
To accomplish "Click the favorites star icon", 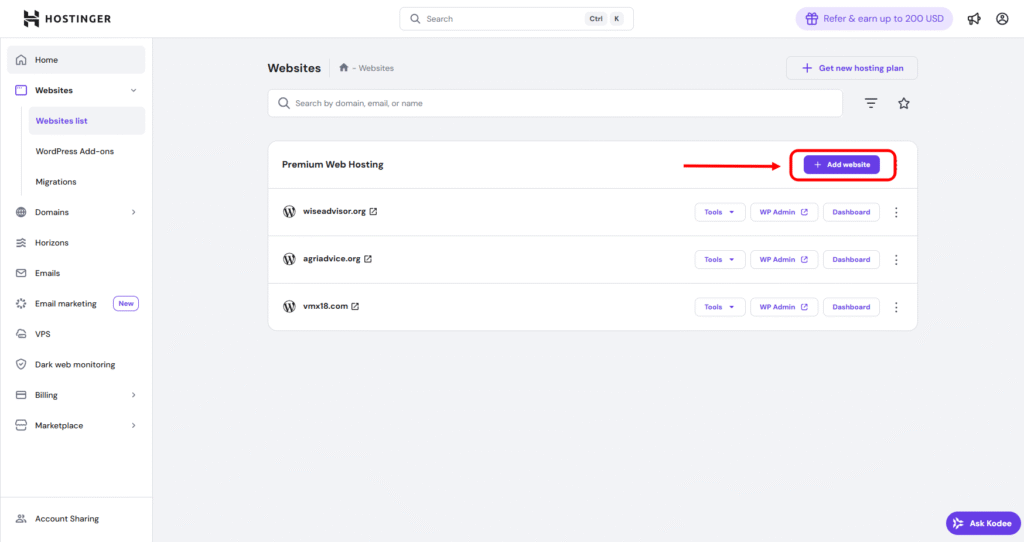I will point(903,103).
